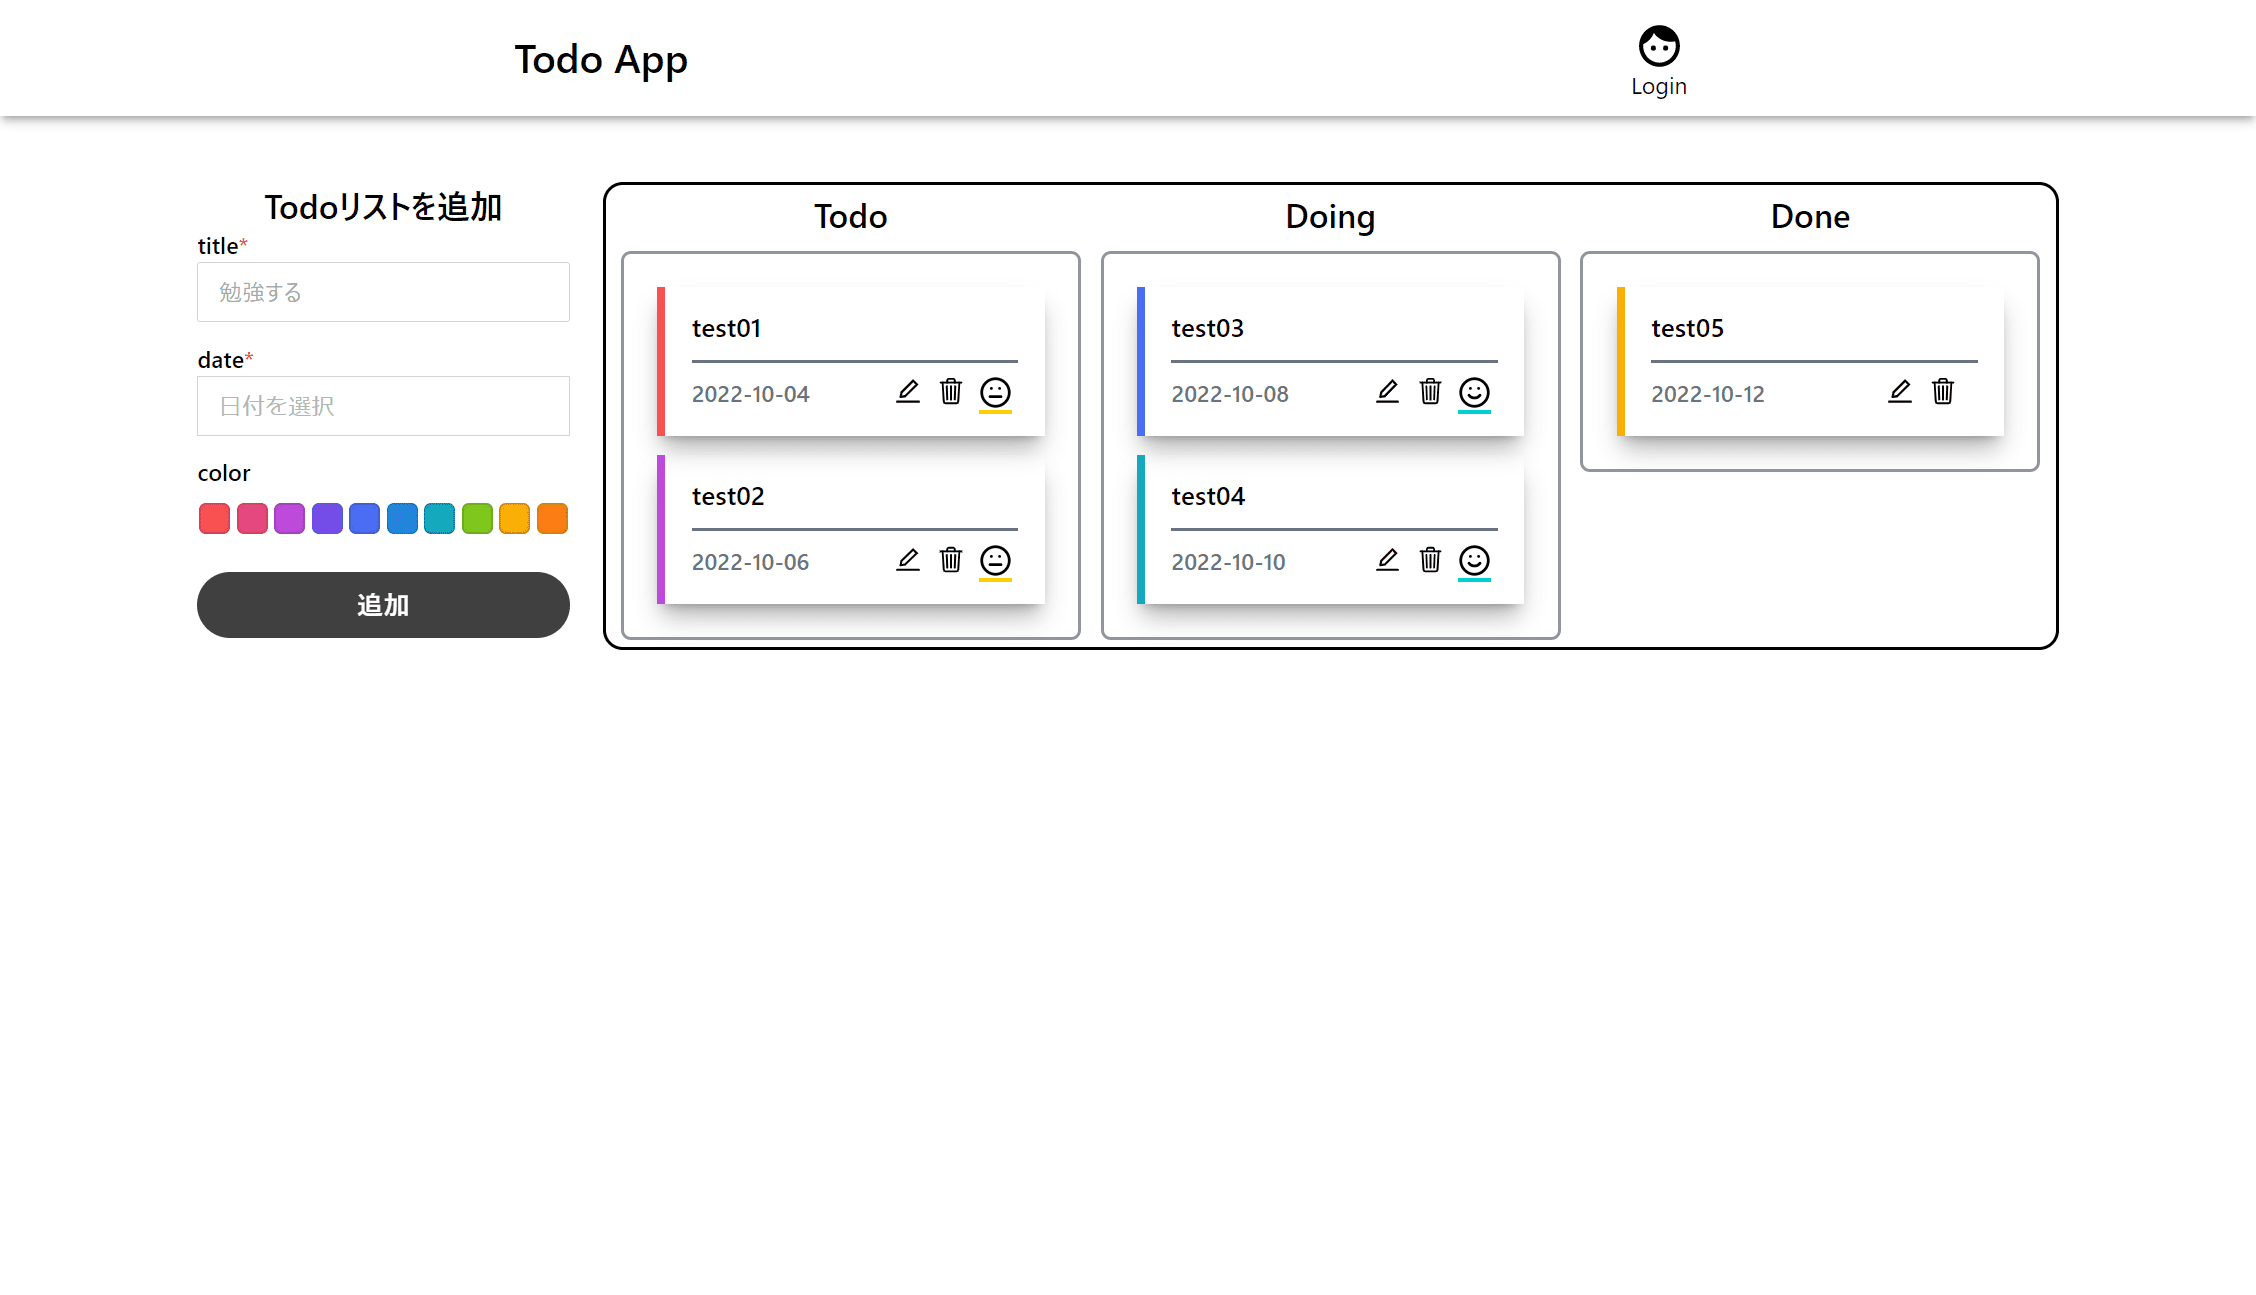Click the edit icon on test05 card
The width and height of the screenshot is (2256, 1295).
tap(1898, 392)
